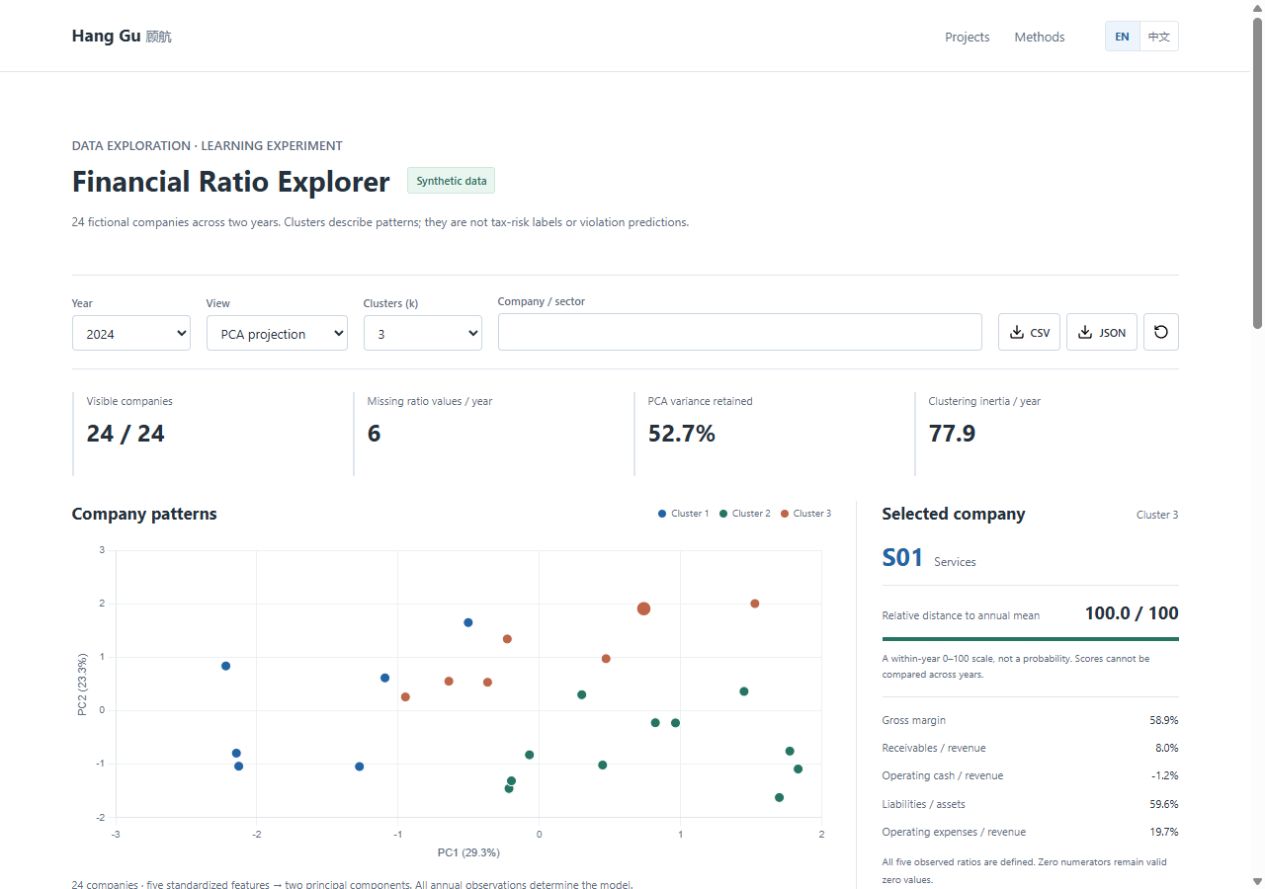
Task: Click the Visible companies 24 / 24 value
Action: (125, 433)
